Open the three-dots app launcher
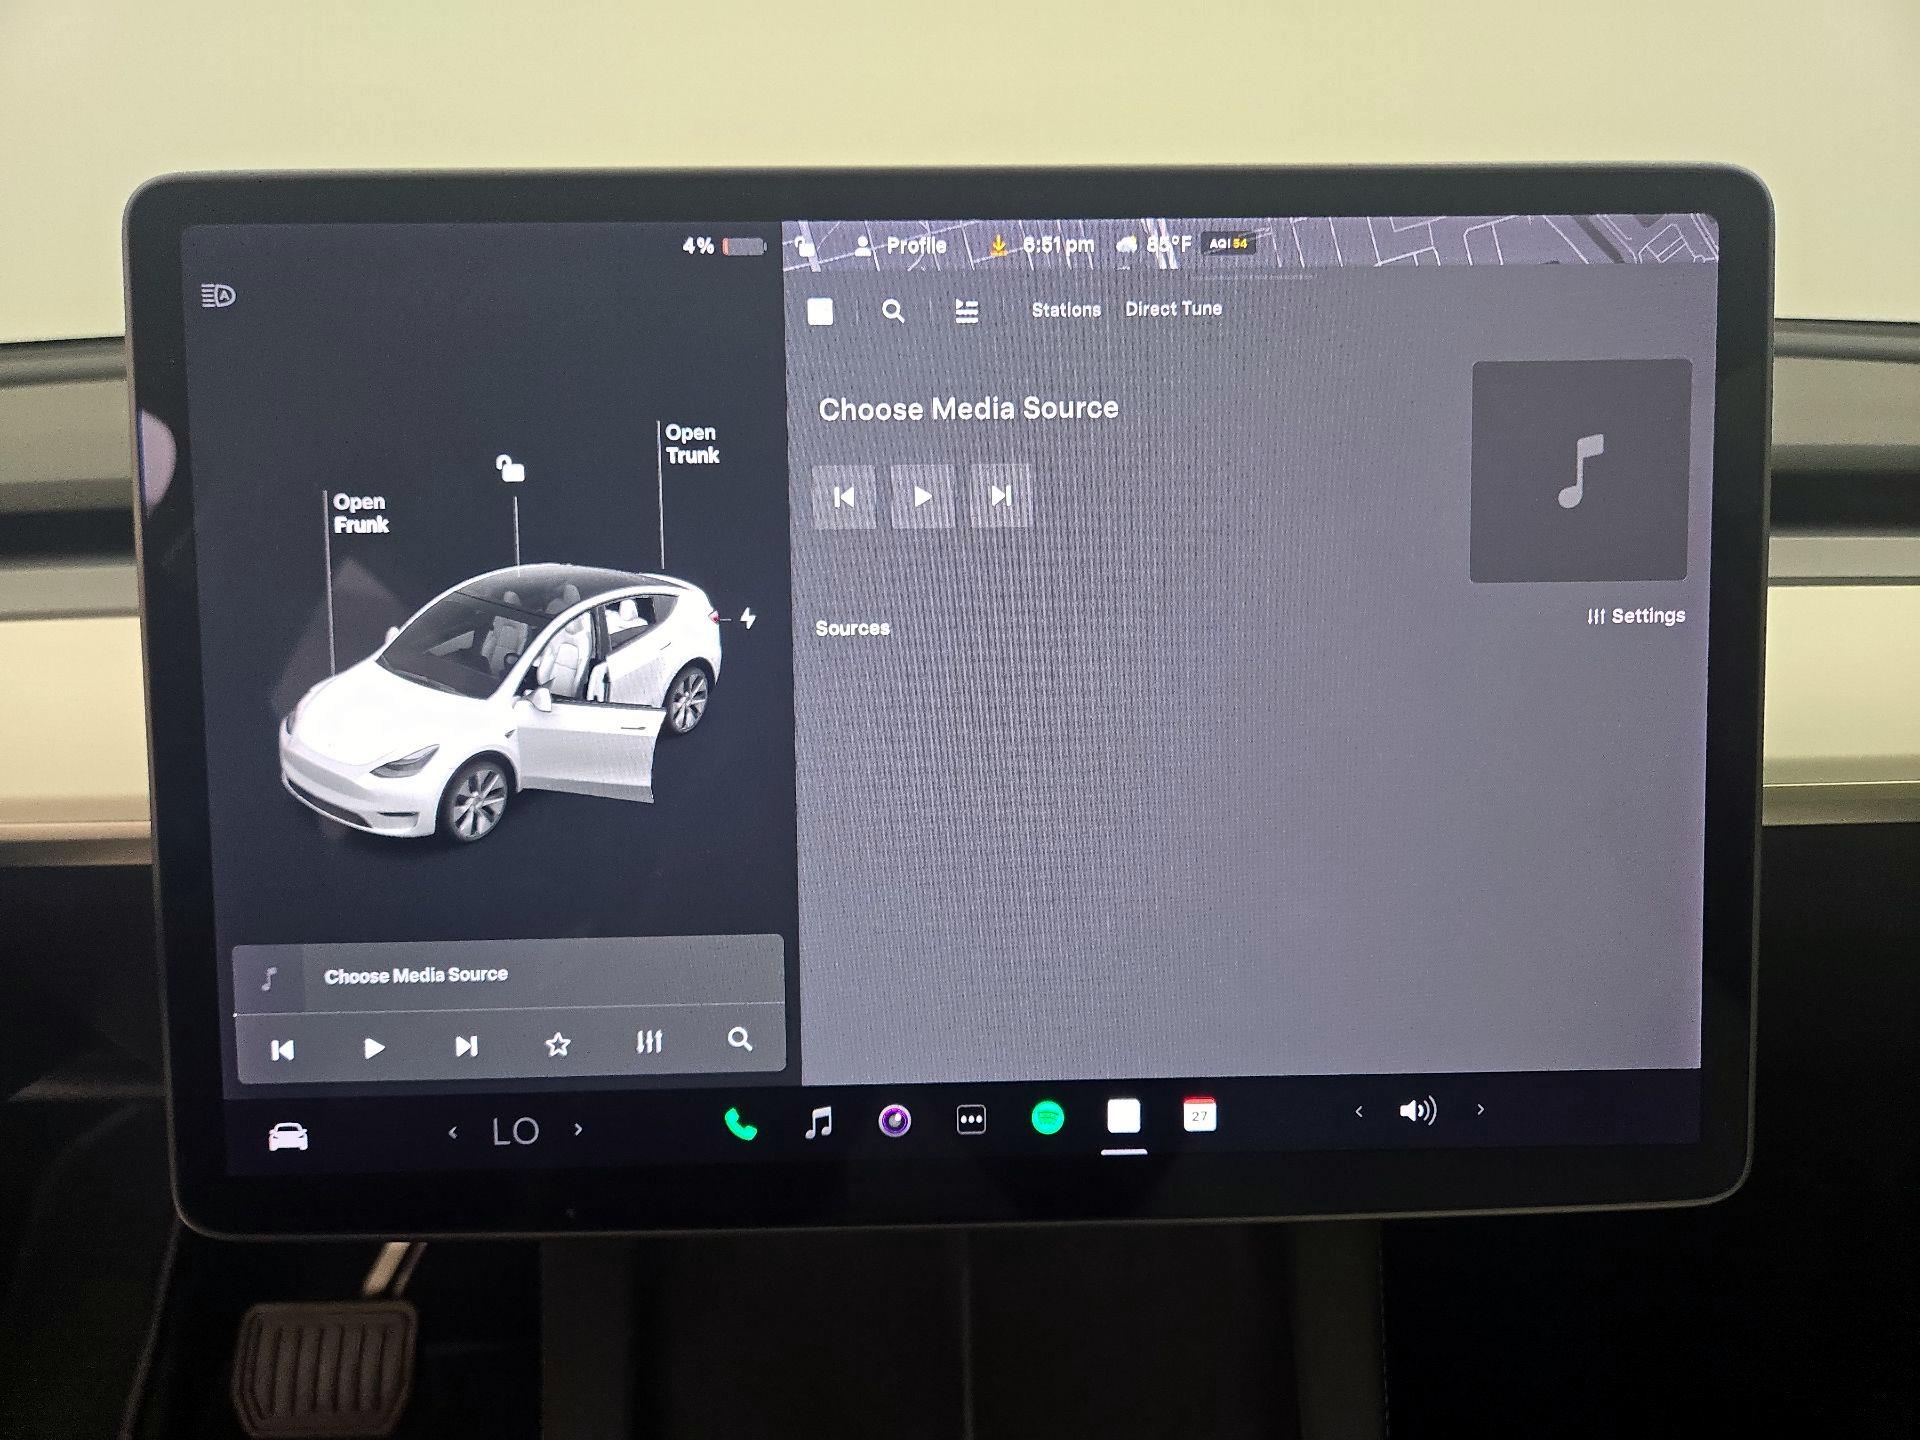Viewport: 1920px width, 1440px height. [x=971, y=1119]
